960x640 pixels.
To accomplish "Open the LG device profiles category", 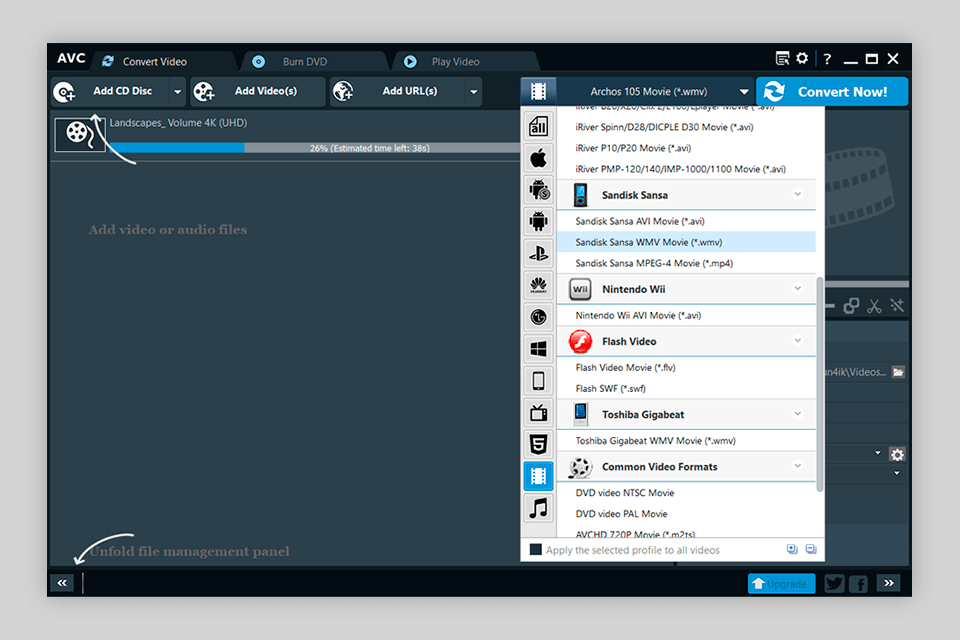I will coord(538,317).
